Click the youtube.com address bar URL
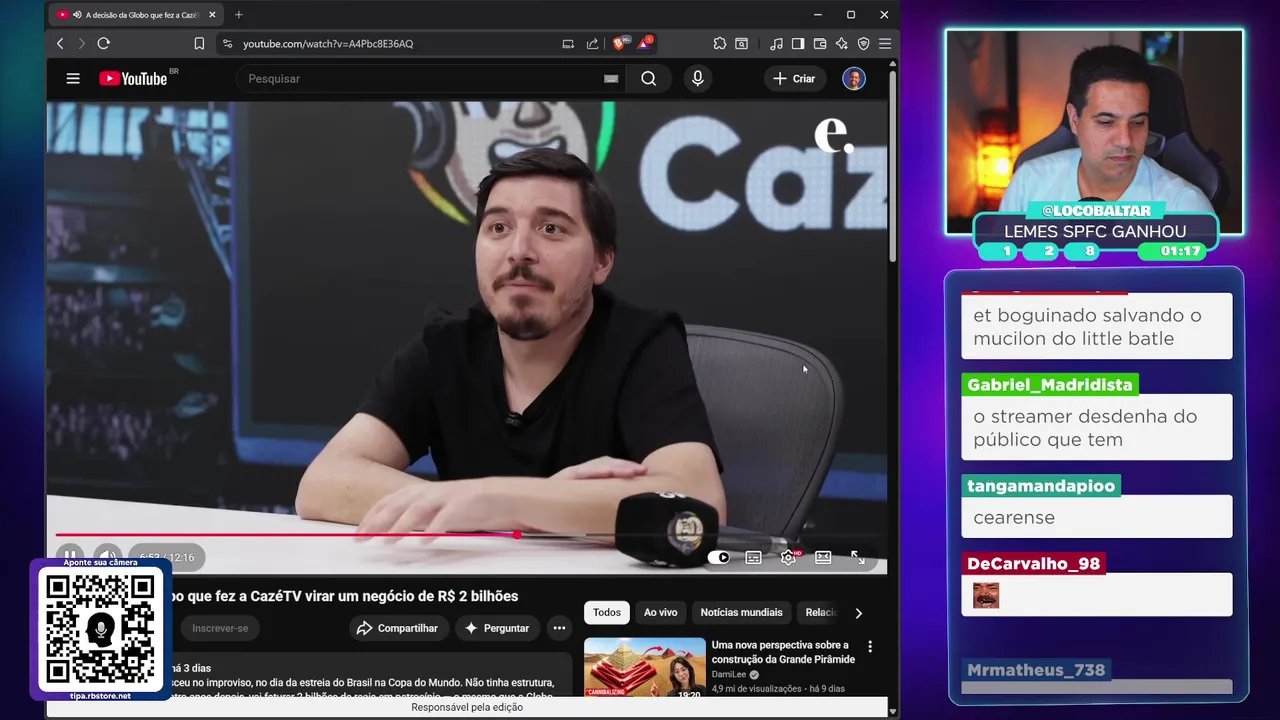Viewport: 1280px width, 720px height. click(x=328, y=44)
